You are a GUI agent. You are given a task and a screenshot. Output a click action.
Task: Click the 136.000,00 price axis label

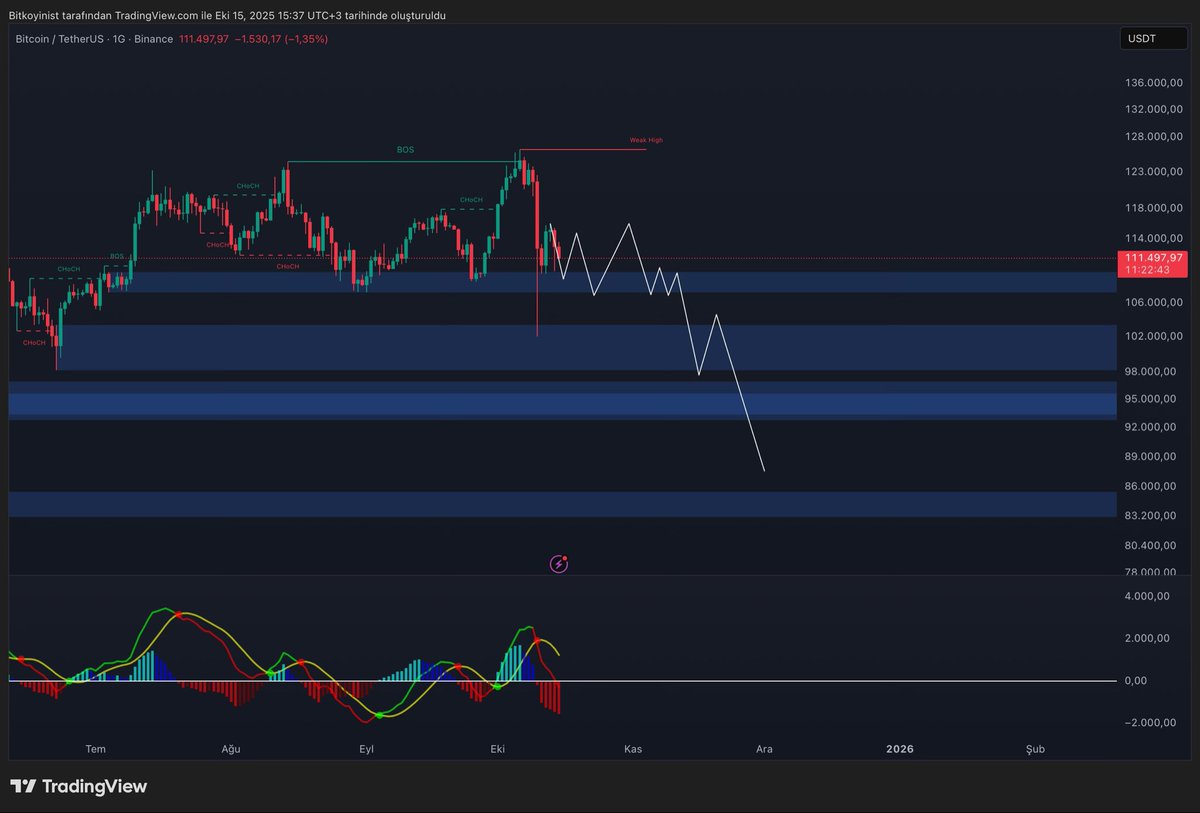[x=1155, y=82]
